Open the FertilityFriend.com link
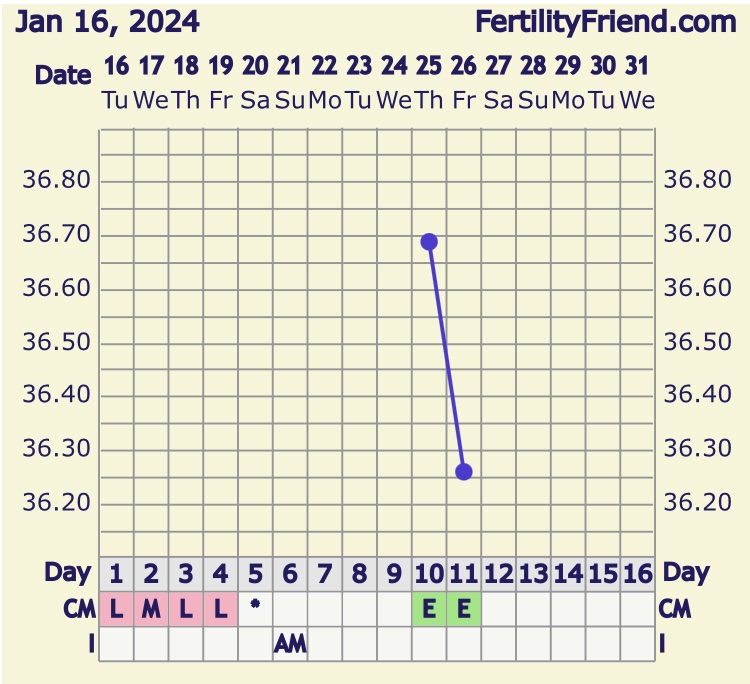 [606, 22]
